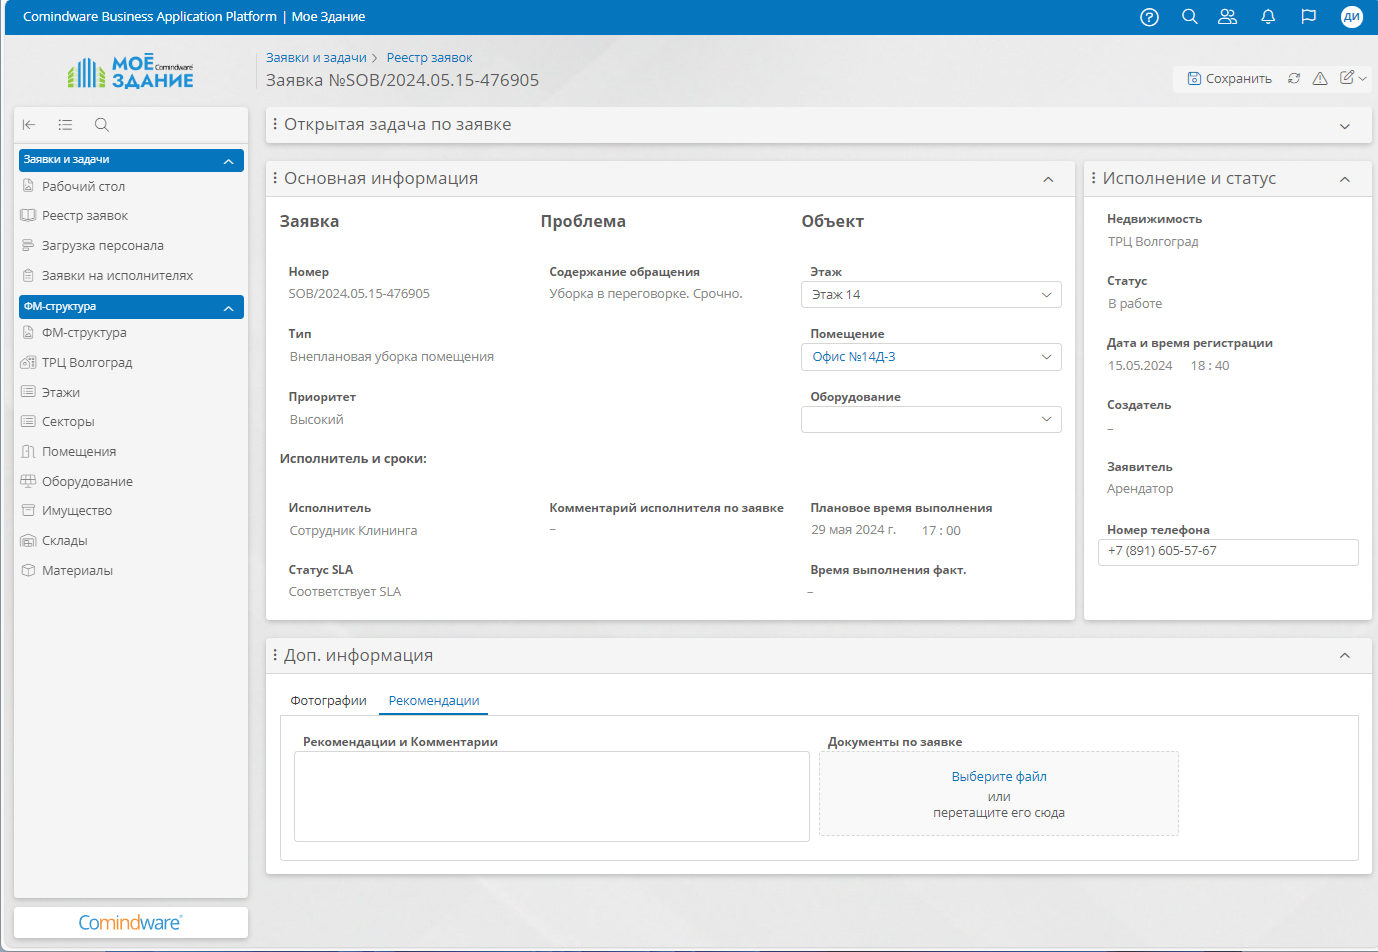Open the help question mark icon

tap(1149, 17)
